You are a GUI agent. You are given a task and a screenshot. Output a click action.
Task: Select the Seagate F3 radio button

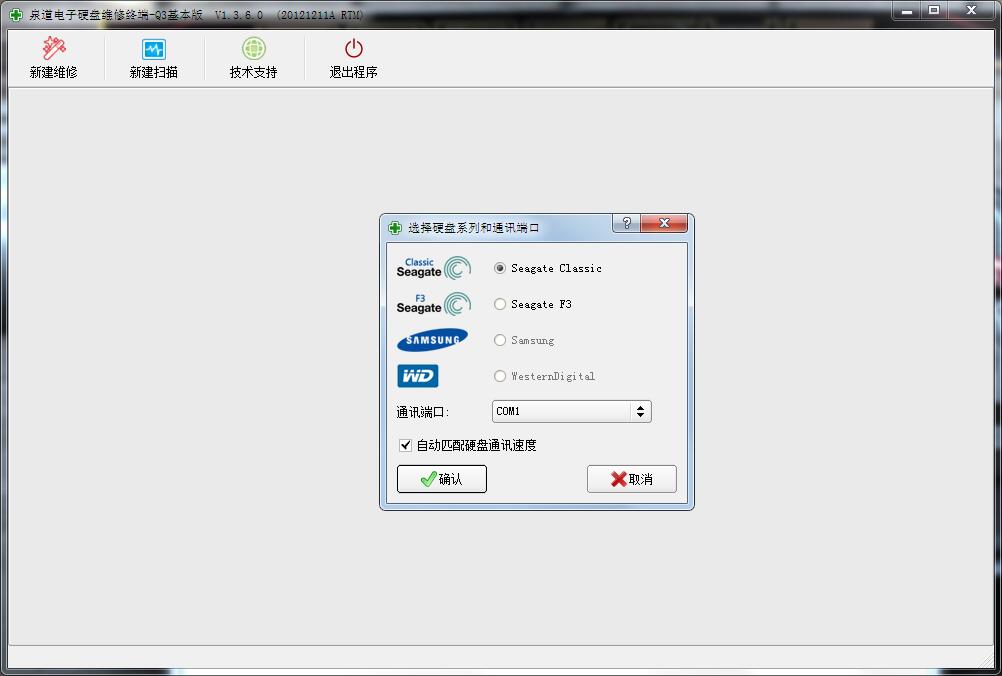tap(499, 303)
